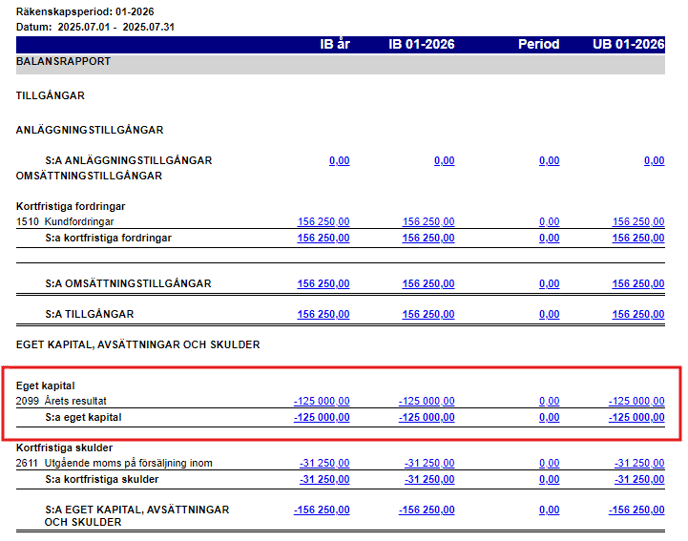This screenshot has width=688, height=541.
Task: Select the 'BALANSRAPPORT' heading
Action: pyautogui.click(x=63, y=61)
